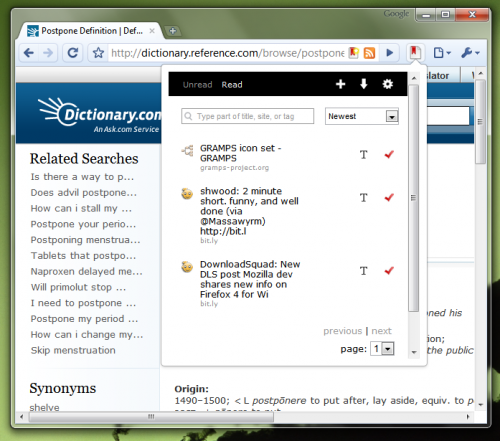Bookmark page with star icon
This screenshot has height=441, width=500.
click(x=98, y=53)
